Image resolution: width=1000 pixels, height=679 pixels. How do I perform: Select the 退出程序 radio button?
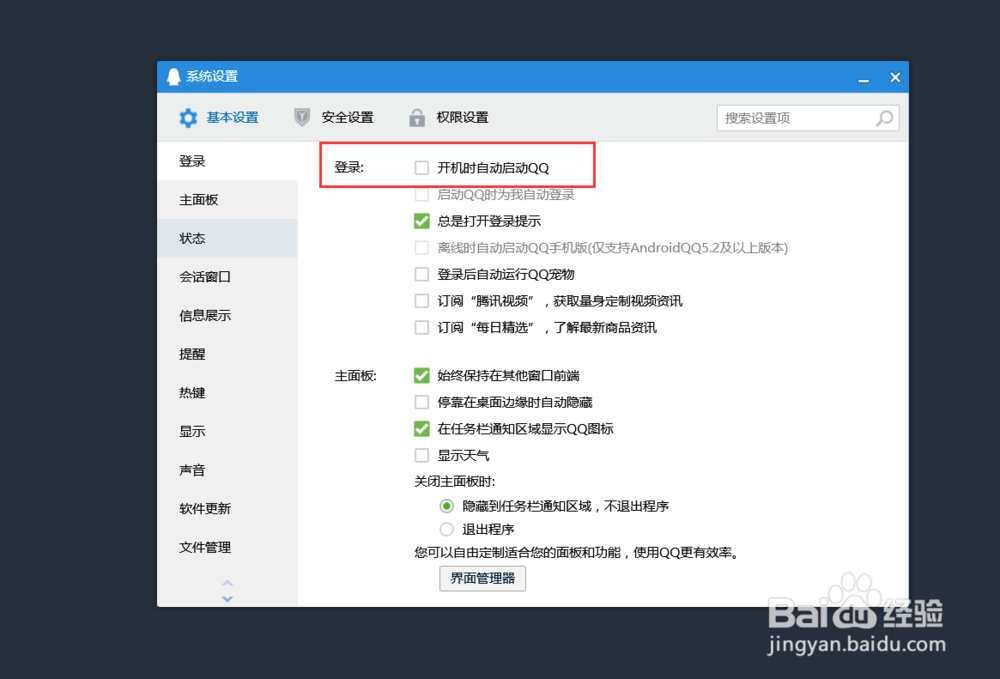[446, 529]
